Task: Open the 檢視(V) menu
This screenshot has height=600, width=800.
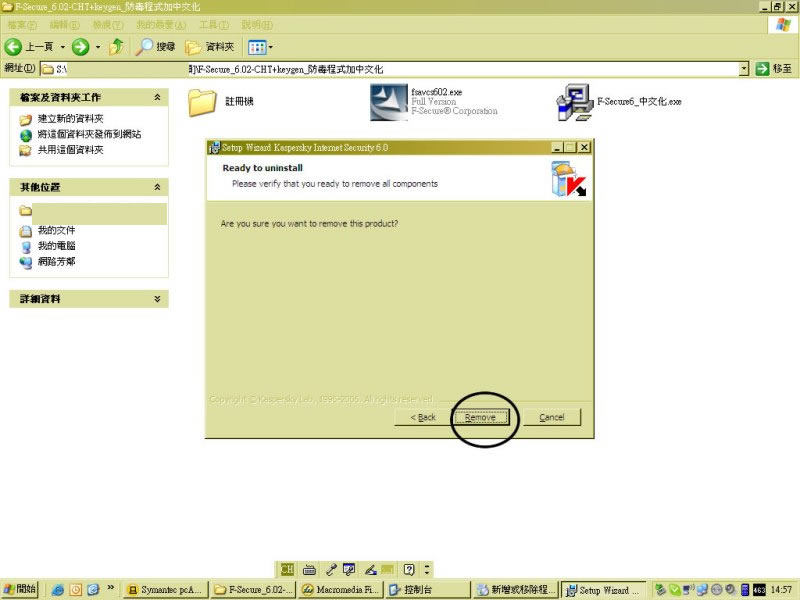Action: click(108, 24)
